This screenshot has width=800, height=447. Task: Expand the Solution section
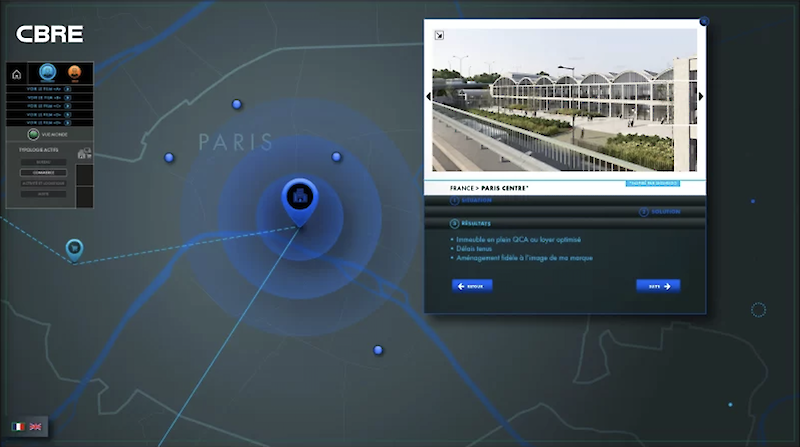(x=660, y=211)
